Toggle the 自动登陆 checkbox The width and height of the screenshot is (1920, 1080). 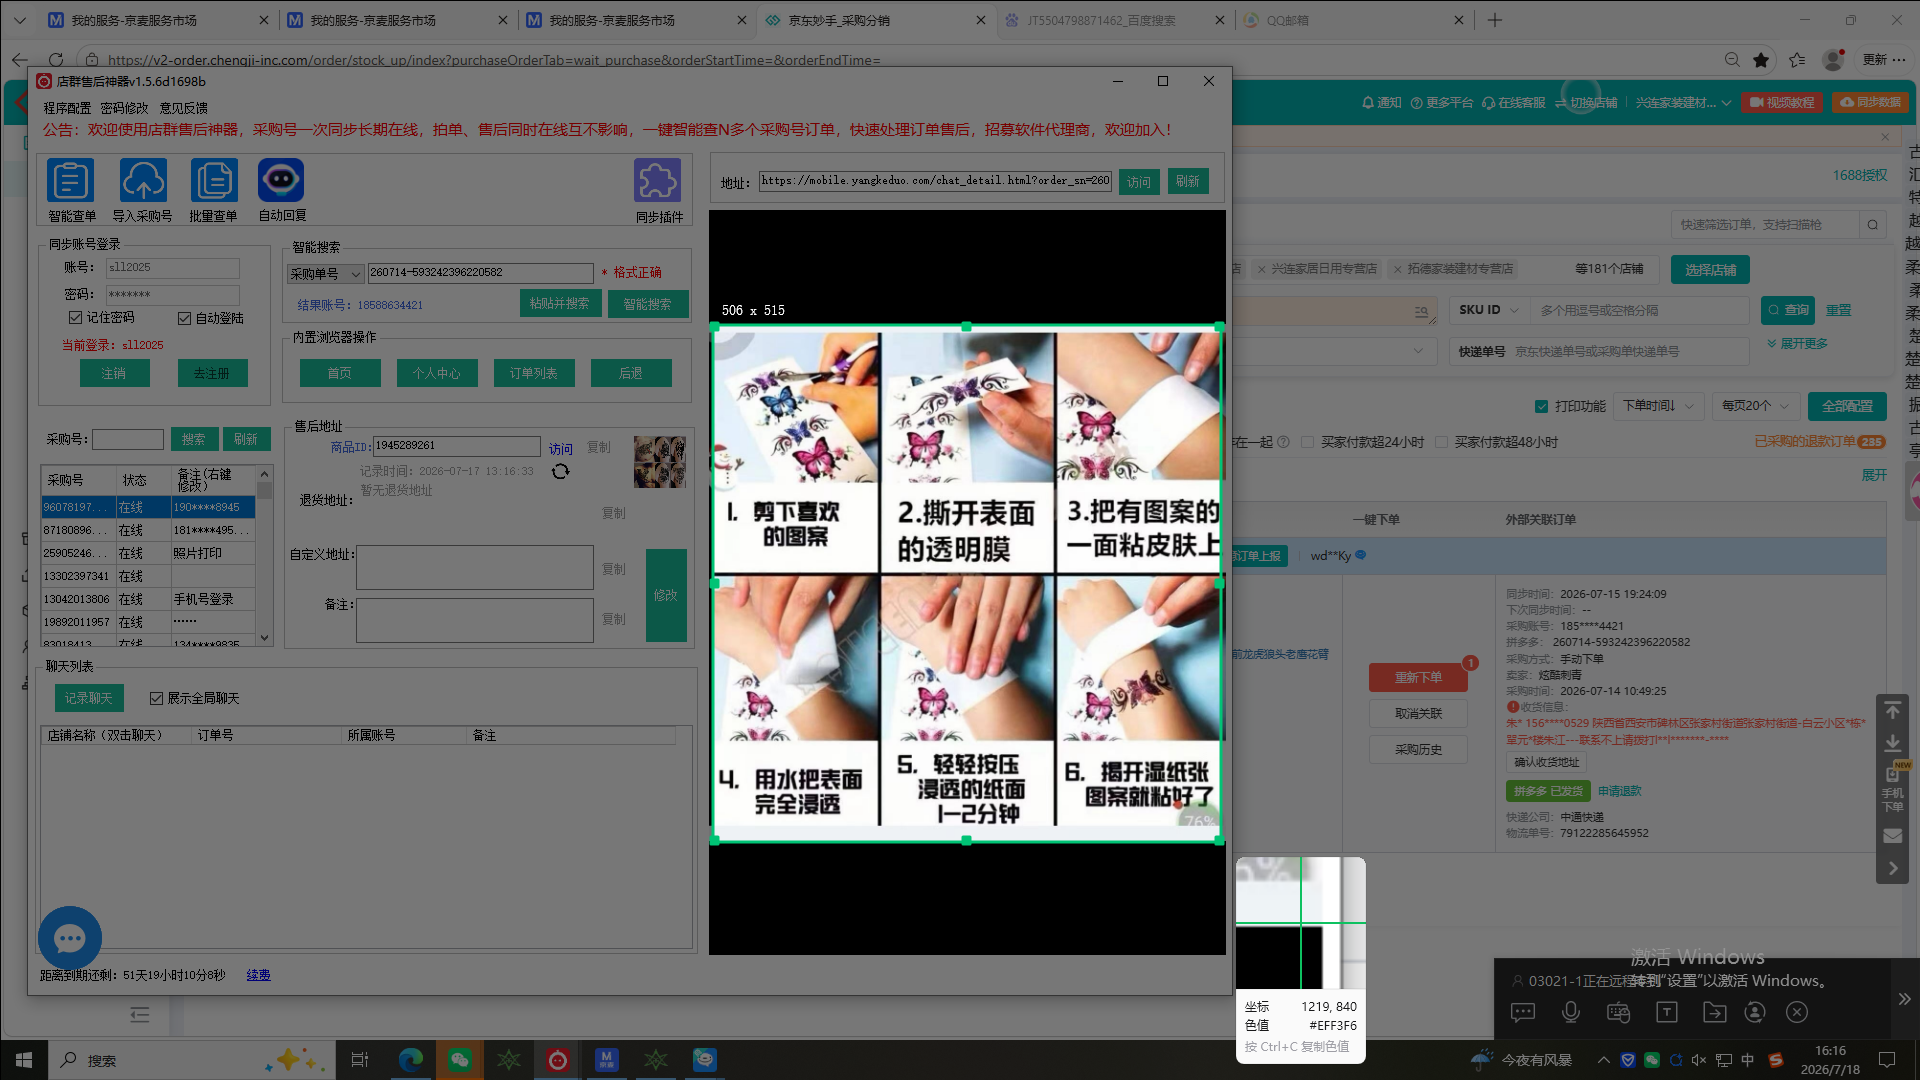click(184, 318)
